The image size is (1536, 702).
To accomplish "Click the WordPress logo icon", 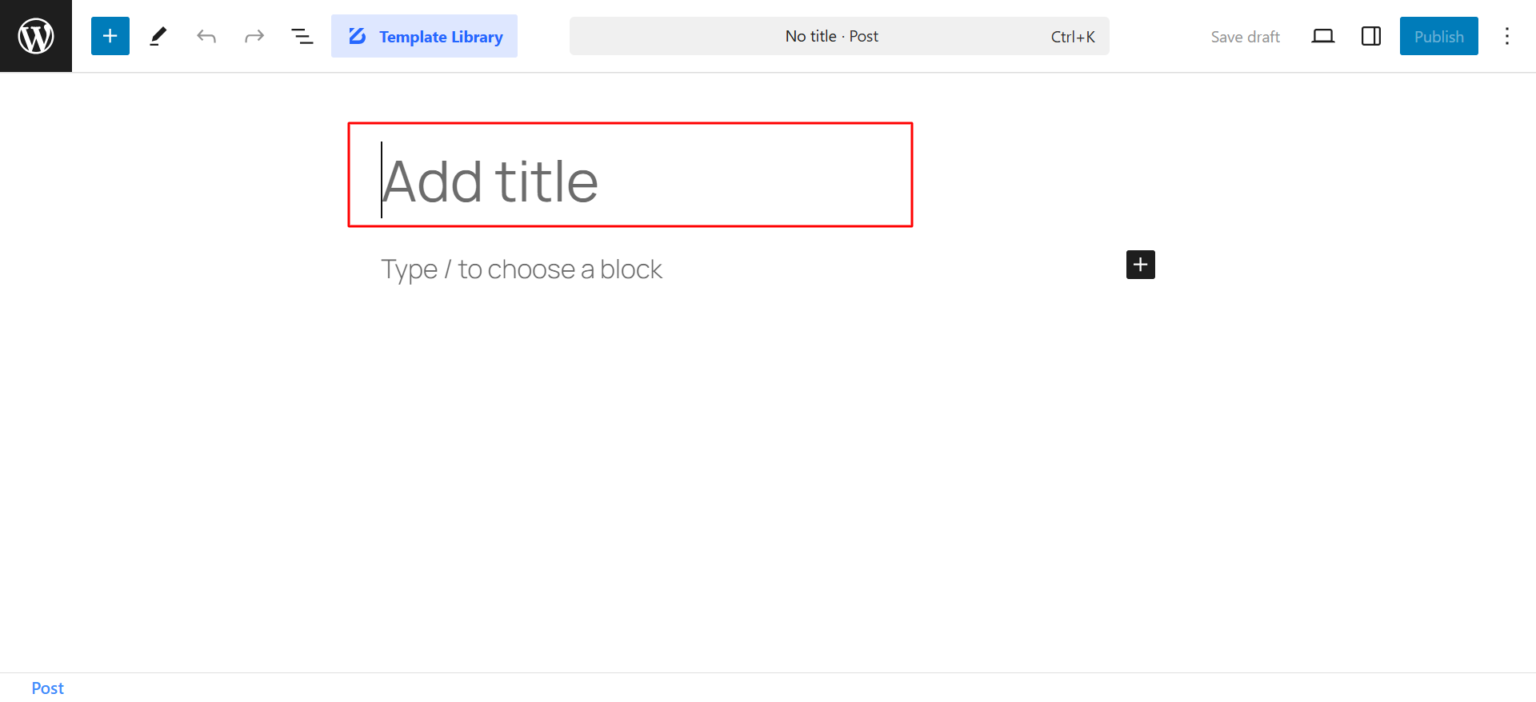I will (35, 35).
